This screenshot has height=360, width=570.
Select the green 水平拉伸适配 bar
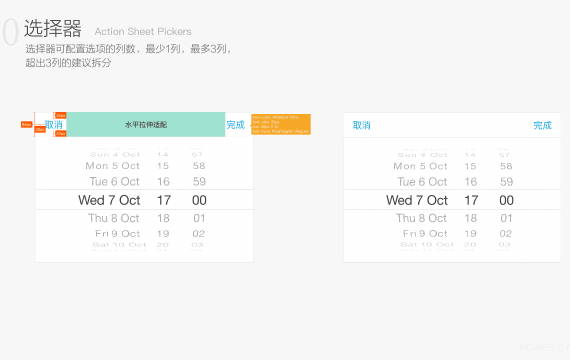pyautogui.click(x=146, y=124)
